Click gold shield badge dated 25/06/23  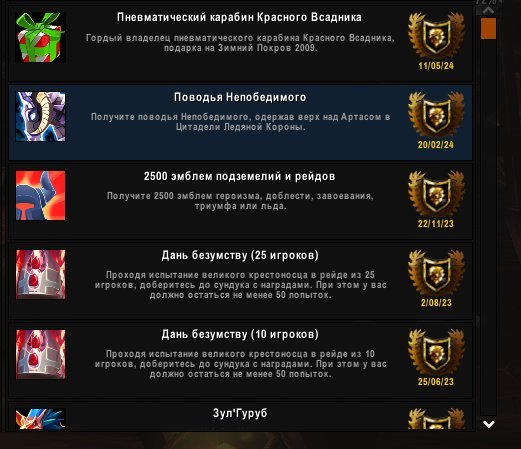436,352
